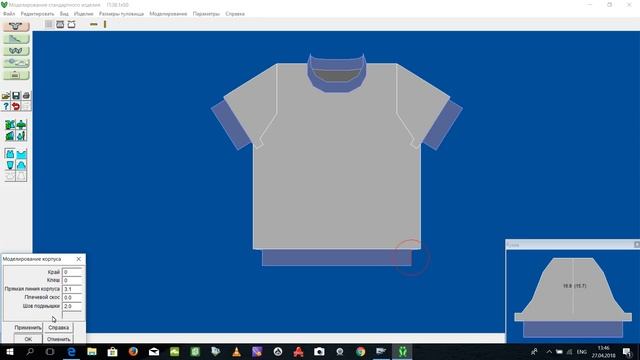Click the green garment set icon
Viewport: 640px width, 360px height.
coord(10,124)
